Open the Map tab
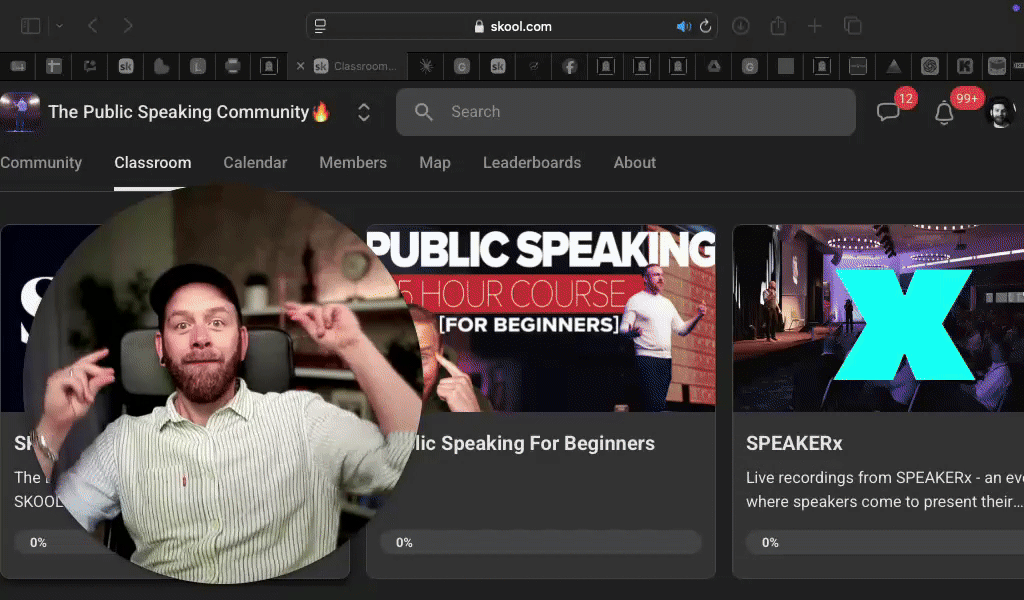The height and width of the screenshot is (600, 1024). click(x=435, y=163)
